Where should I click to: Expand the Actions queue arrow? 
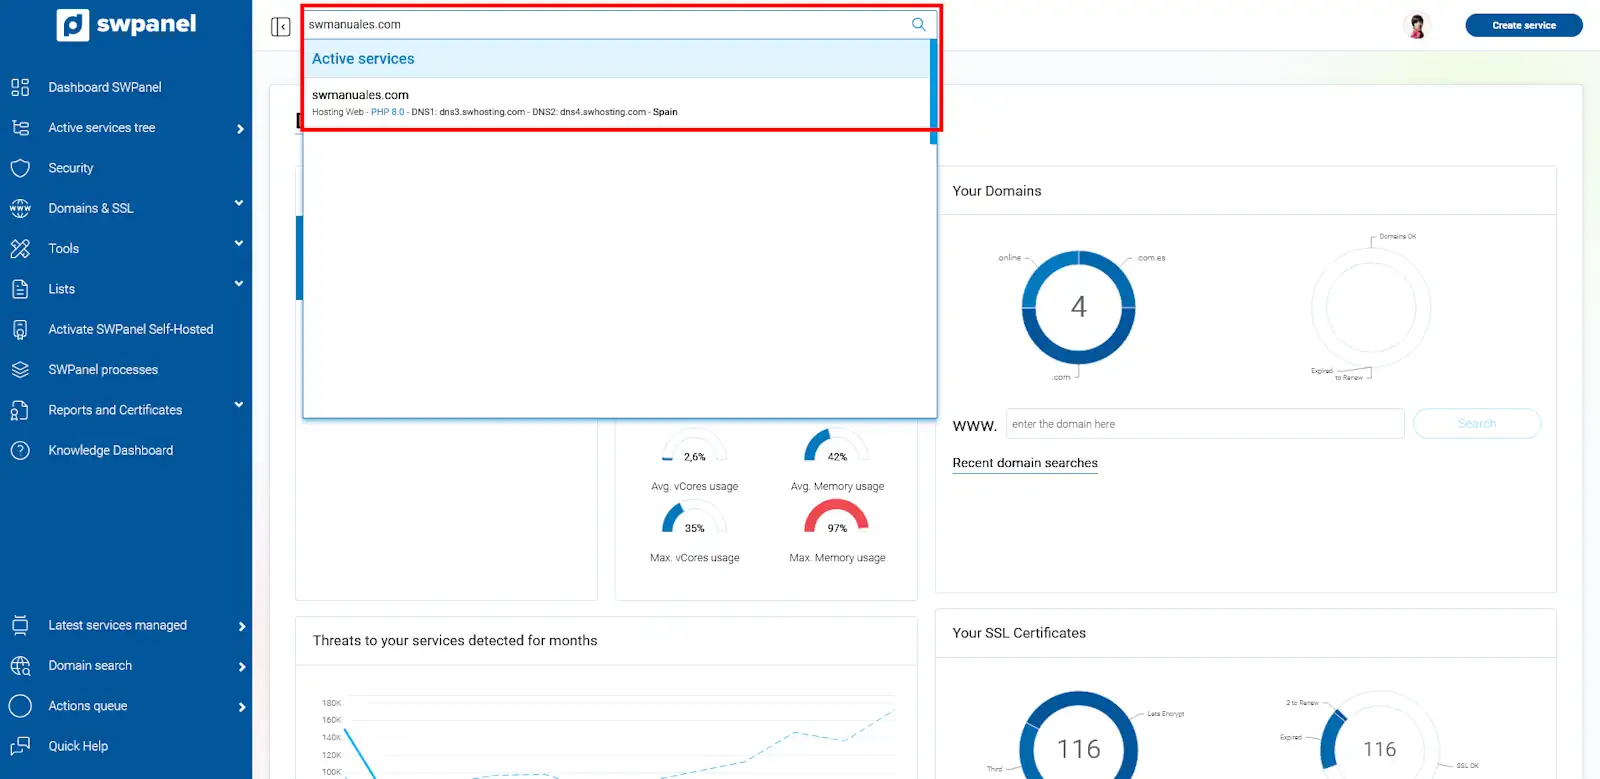241,707
